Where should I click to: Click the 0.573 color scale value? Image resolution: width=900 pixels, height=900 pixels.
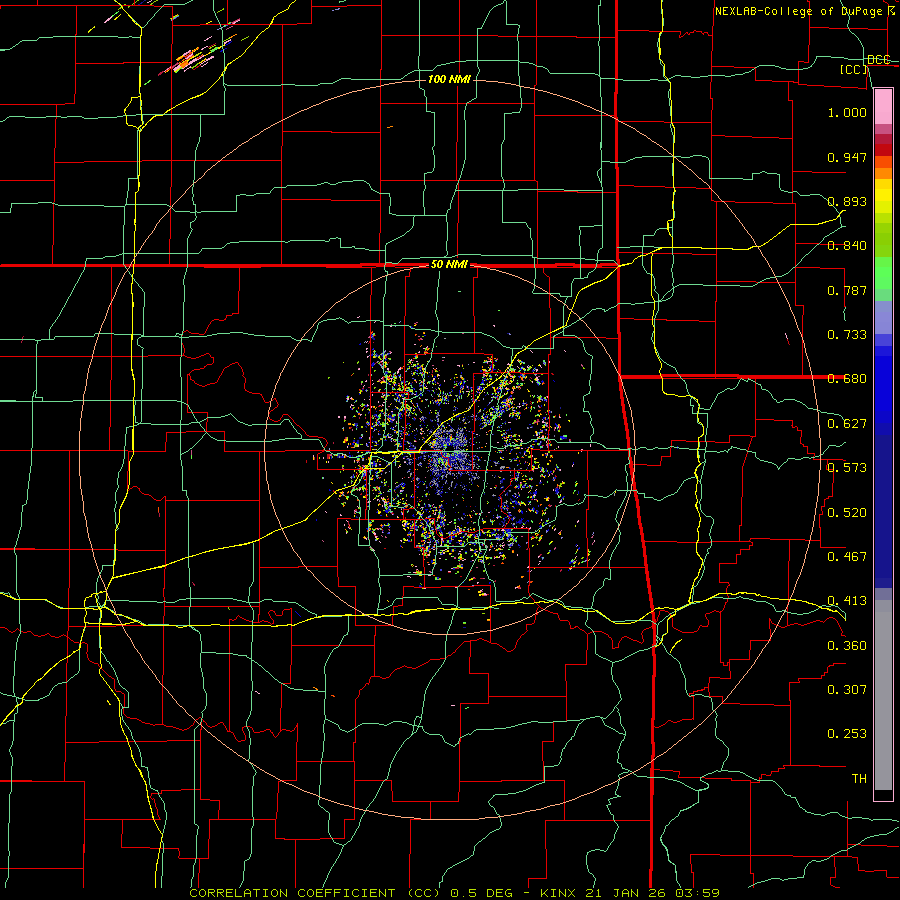[847, 468]
